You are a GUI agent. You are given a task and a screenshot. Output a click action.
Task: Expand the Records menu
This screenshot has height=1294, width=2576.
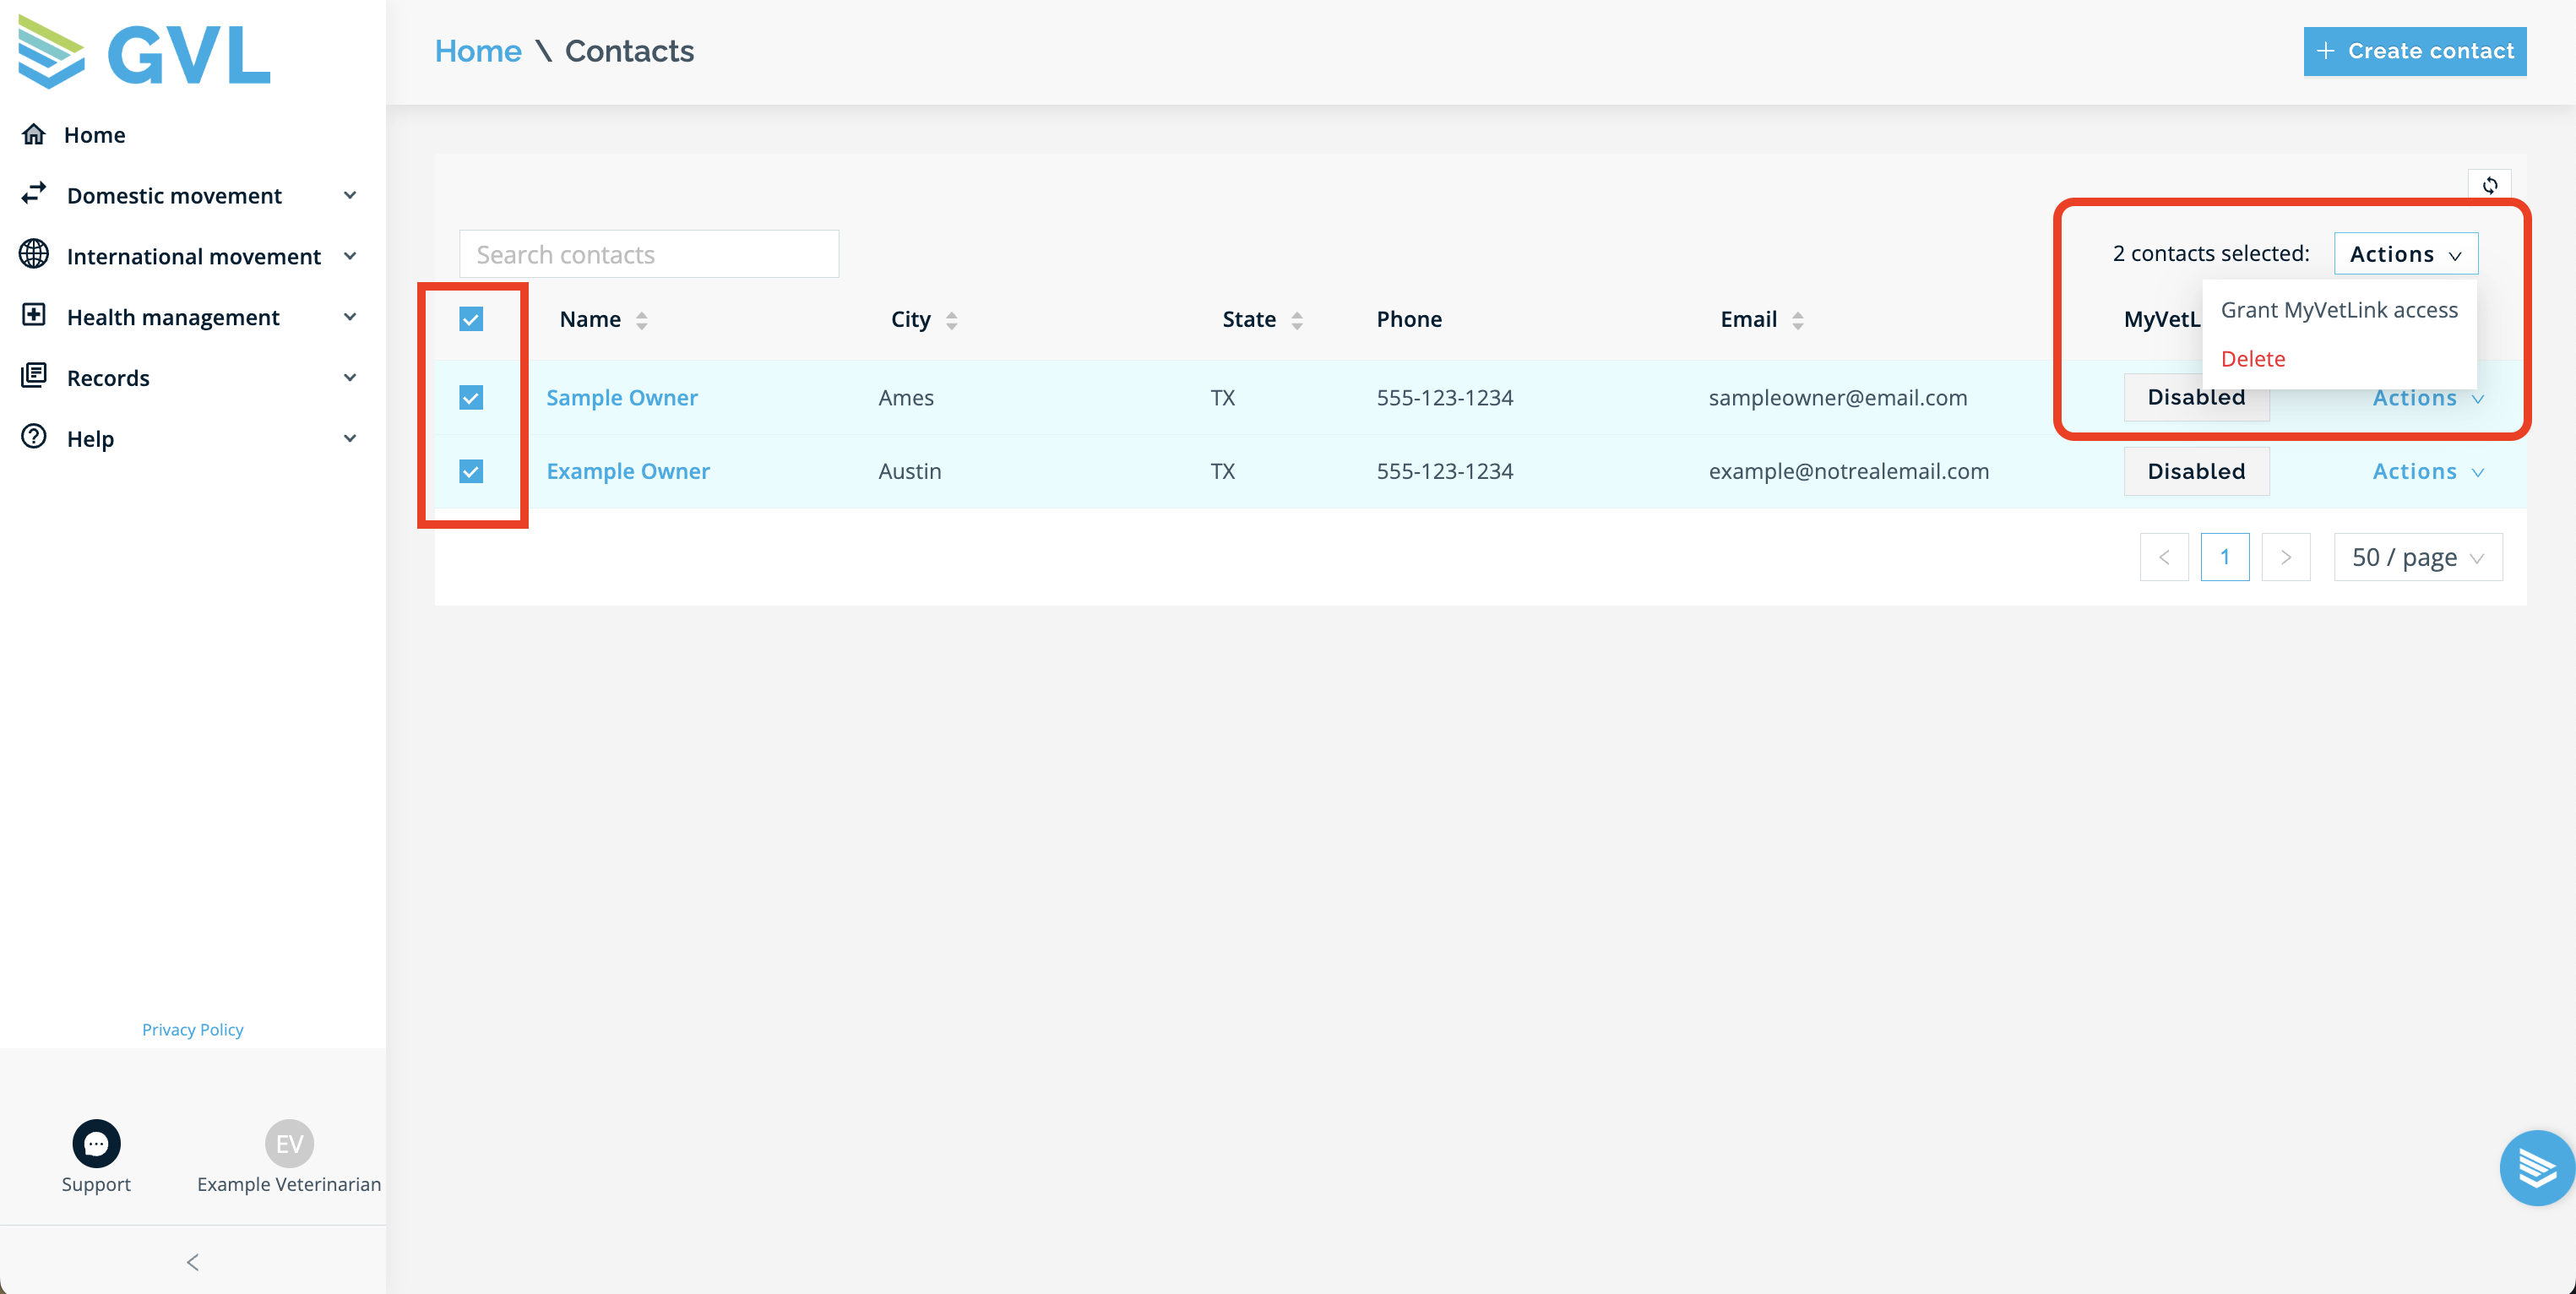pos(350,377)
